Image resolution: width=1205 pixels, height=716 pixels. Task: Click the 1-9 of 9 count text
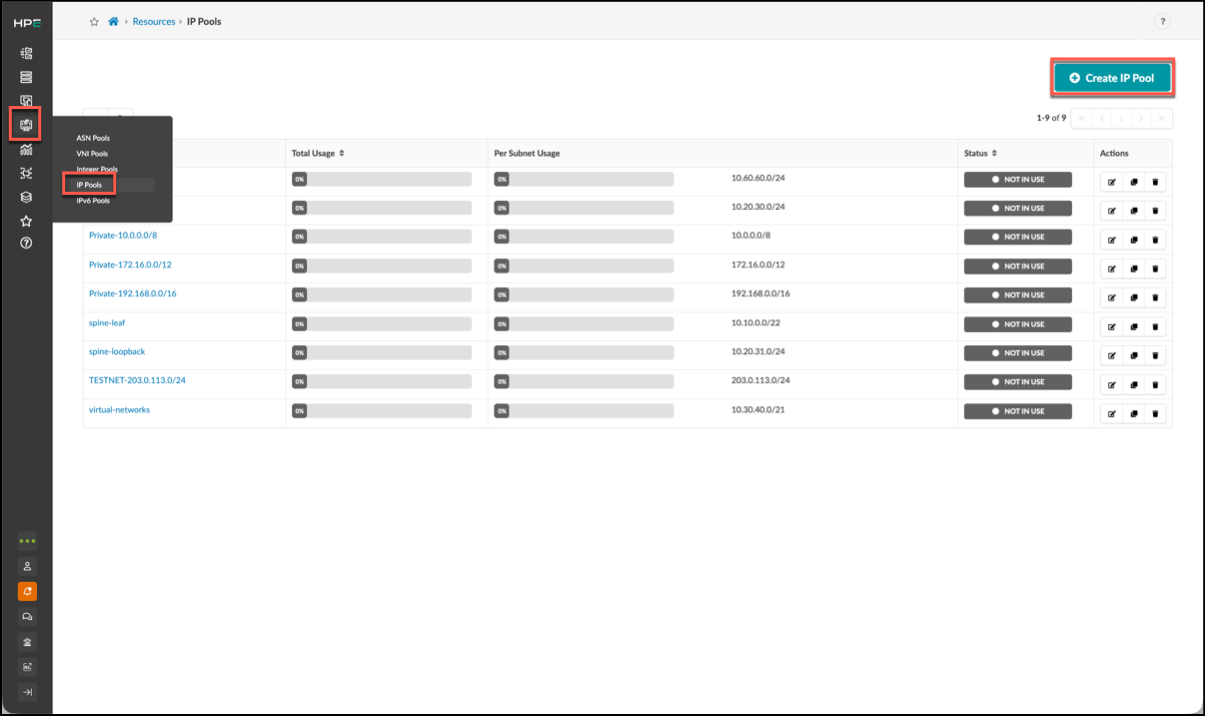click(x=1051, y=118)
